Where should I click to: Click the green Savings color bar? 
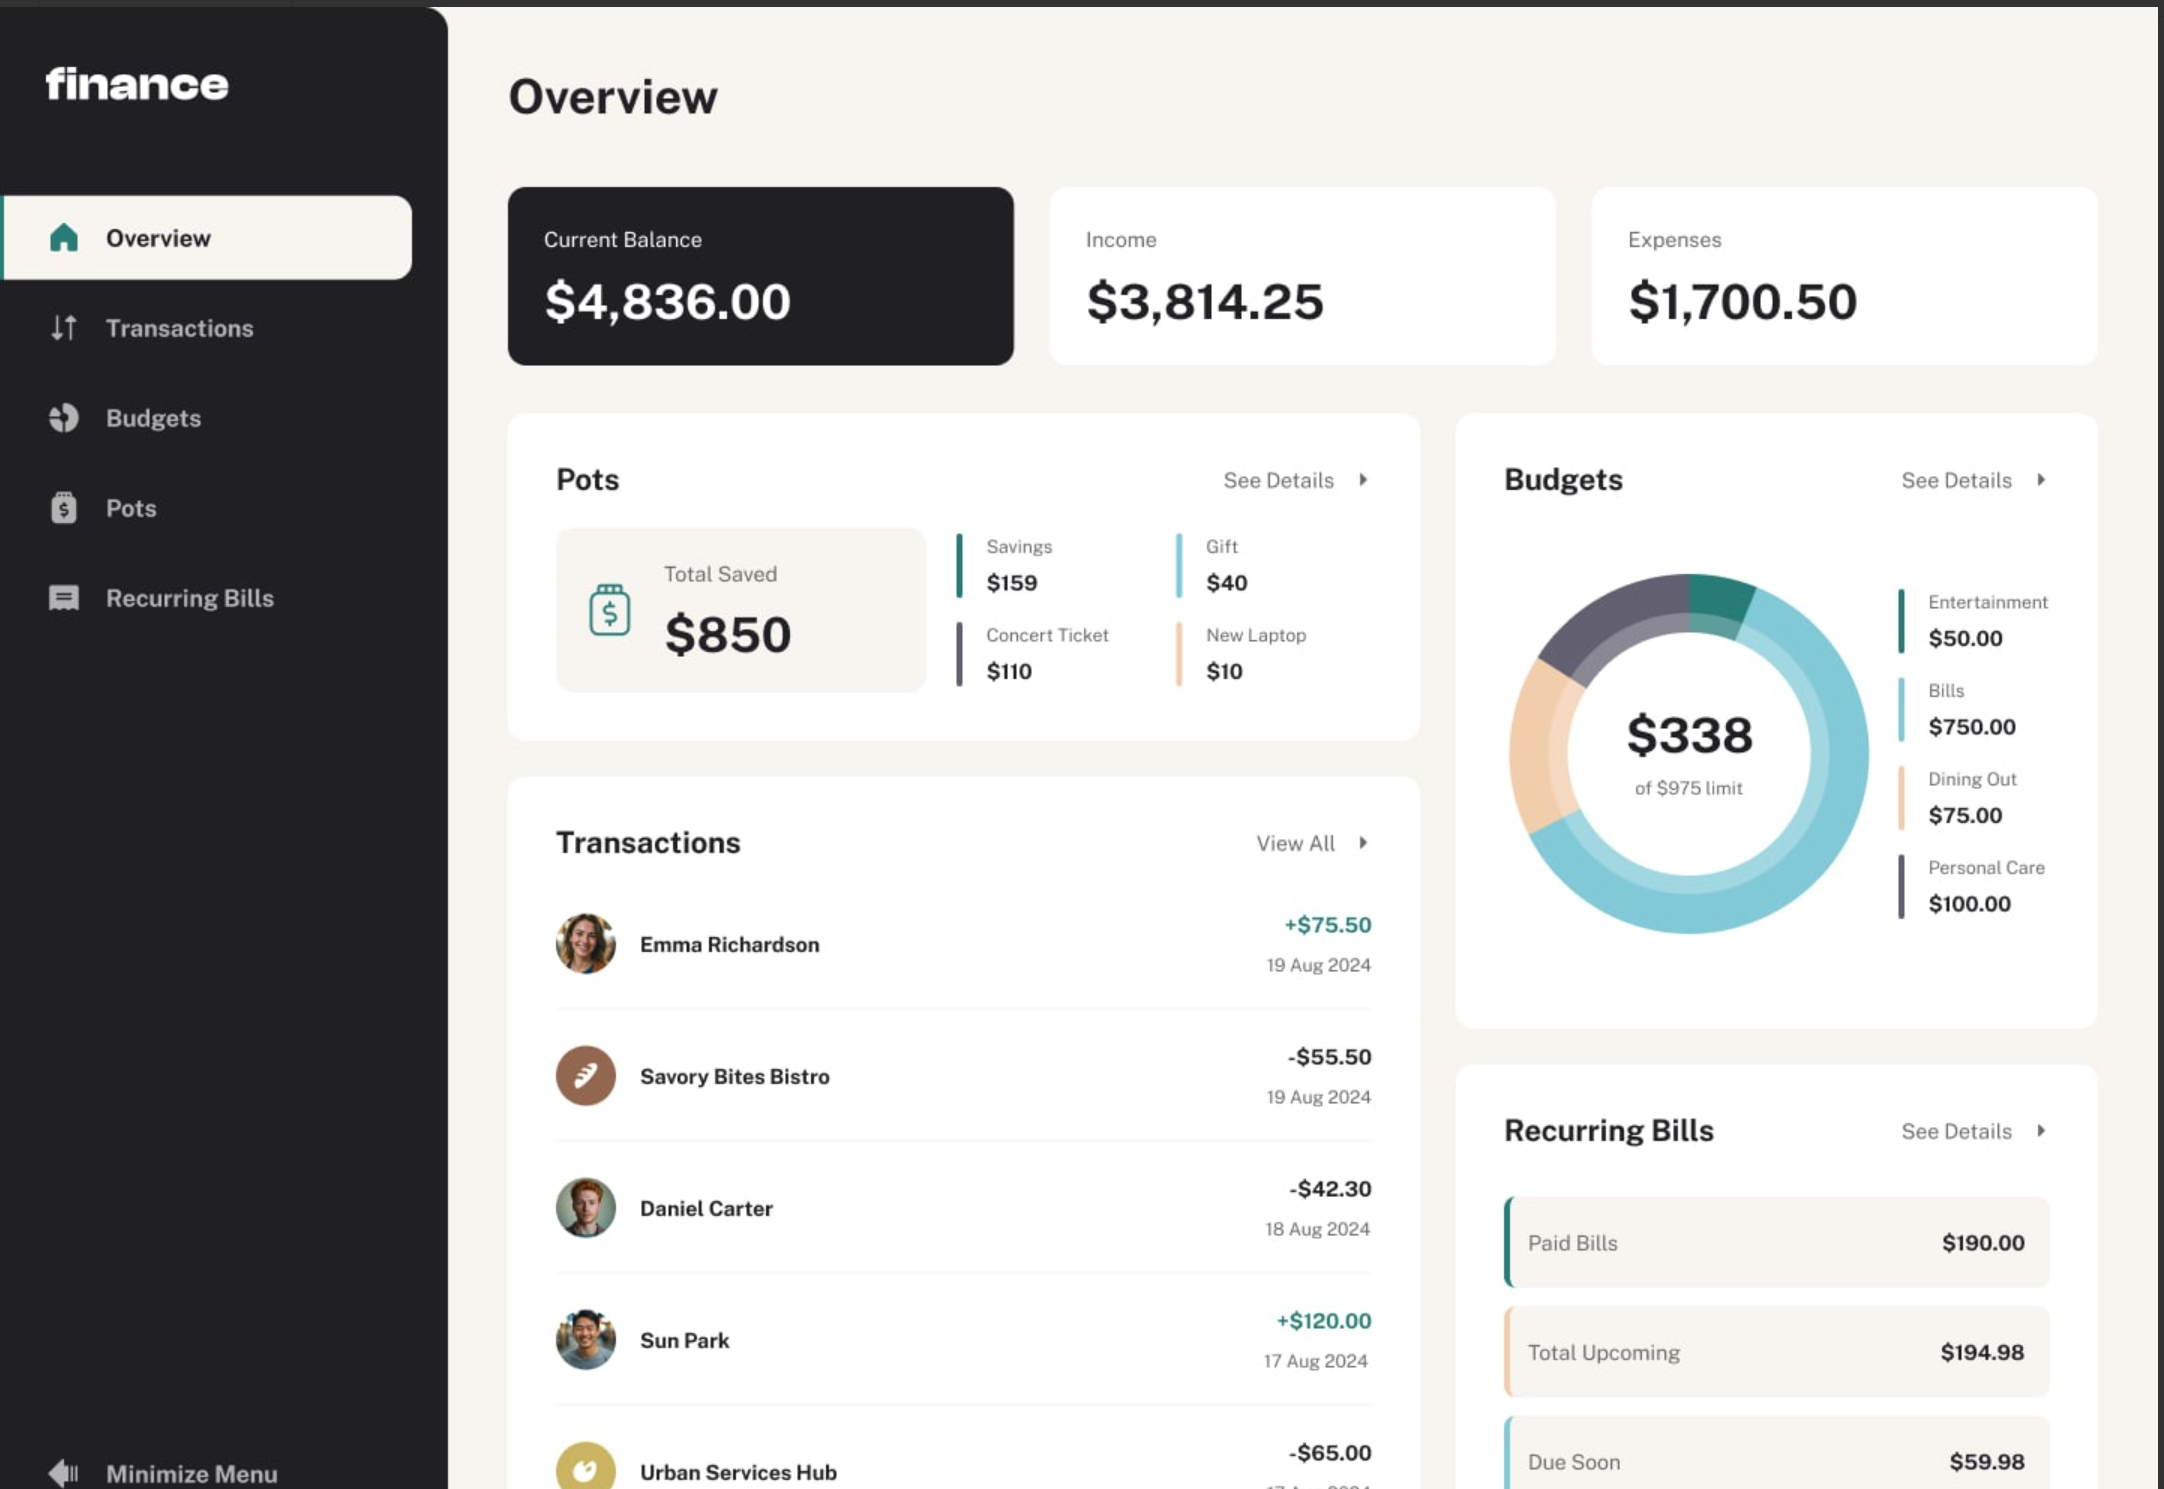959,566
